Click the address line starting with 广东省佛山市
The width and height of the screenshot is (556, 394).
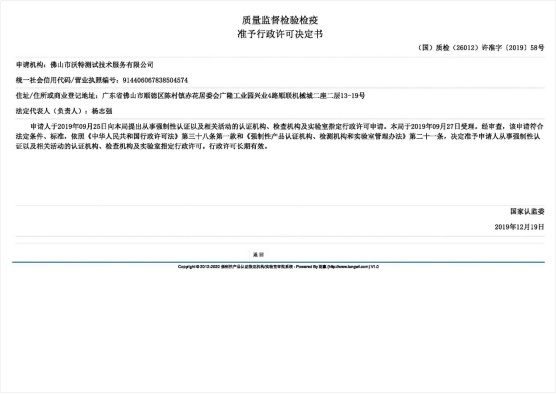pos(233,95)
